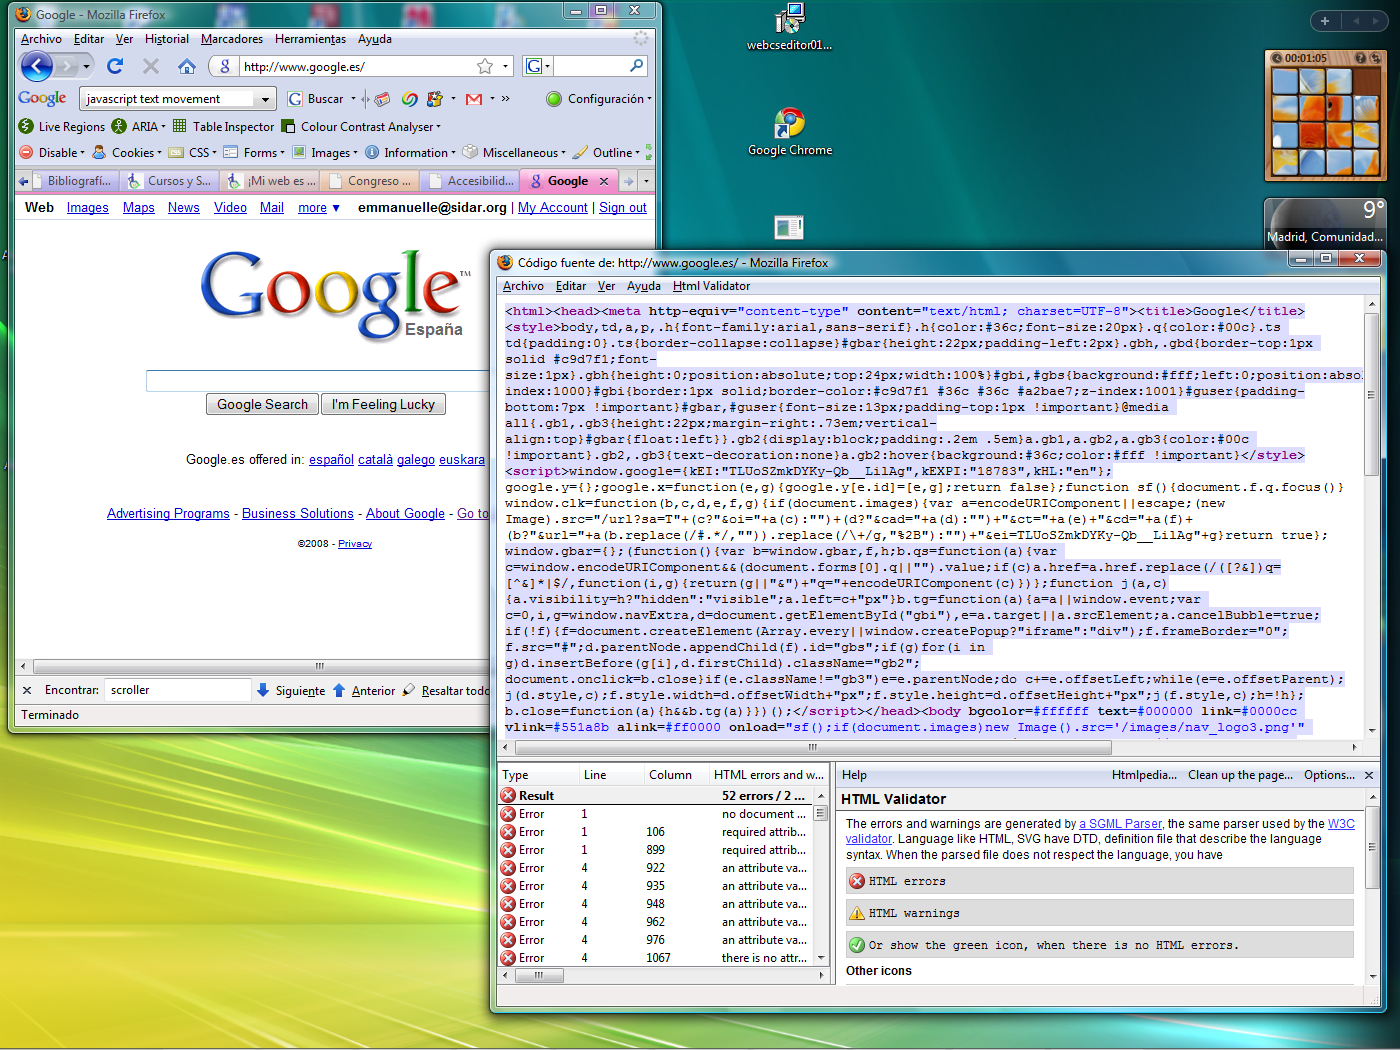Add a gadget with the sidebar plus button
Image resolution: width=1400 pixels, height=1050 pixels.
click(x=1325, y=21)
